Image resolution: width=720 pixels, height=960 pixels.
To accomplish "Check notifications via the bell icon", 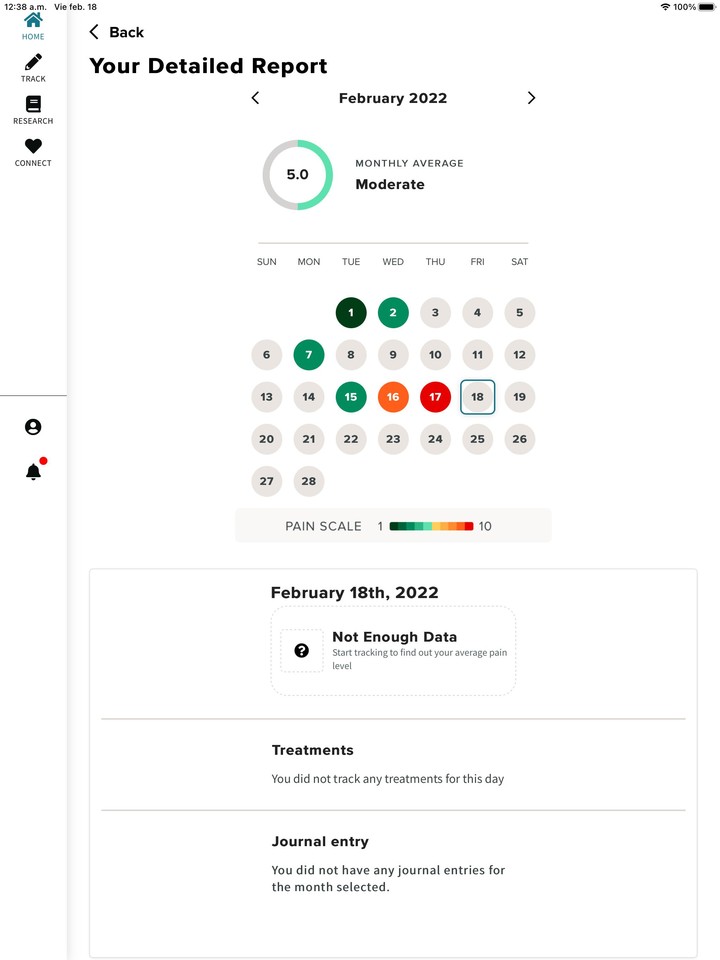I will coord(33,471).
